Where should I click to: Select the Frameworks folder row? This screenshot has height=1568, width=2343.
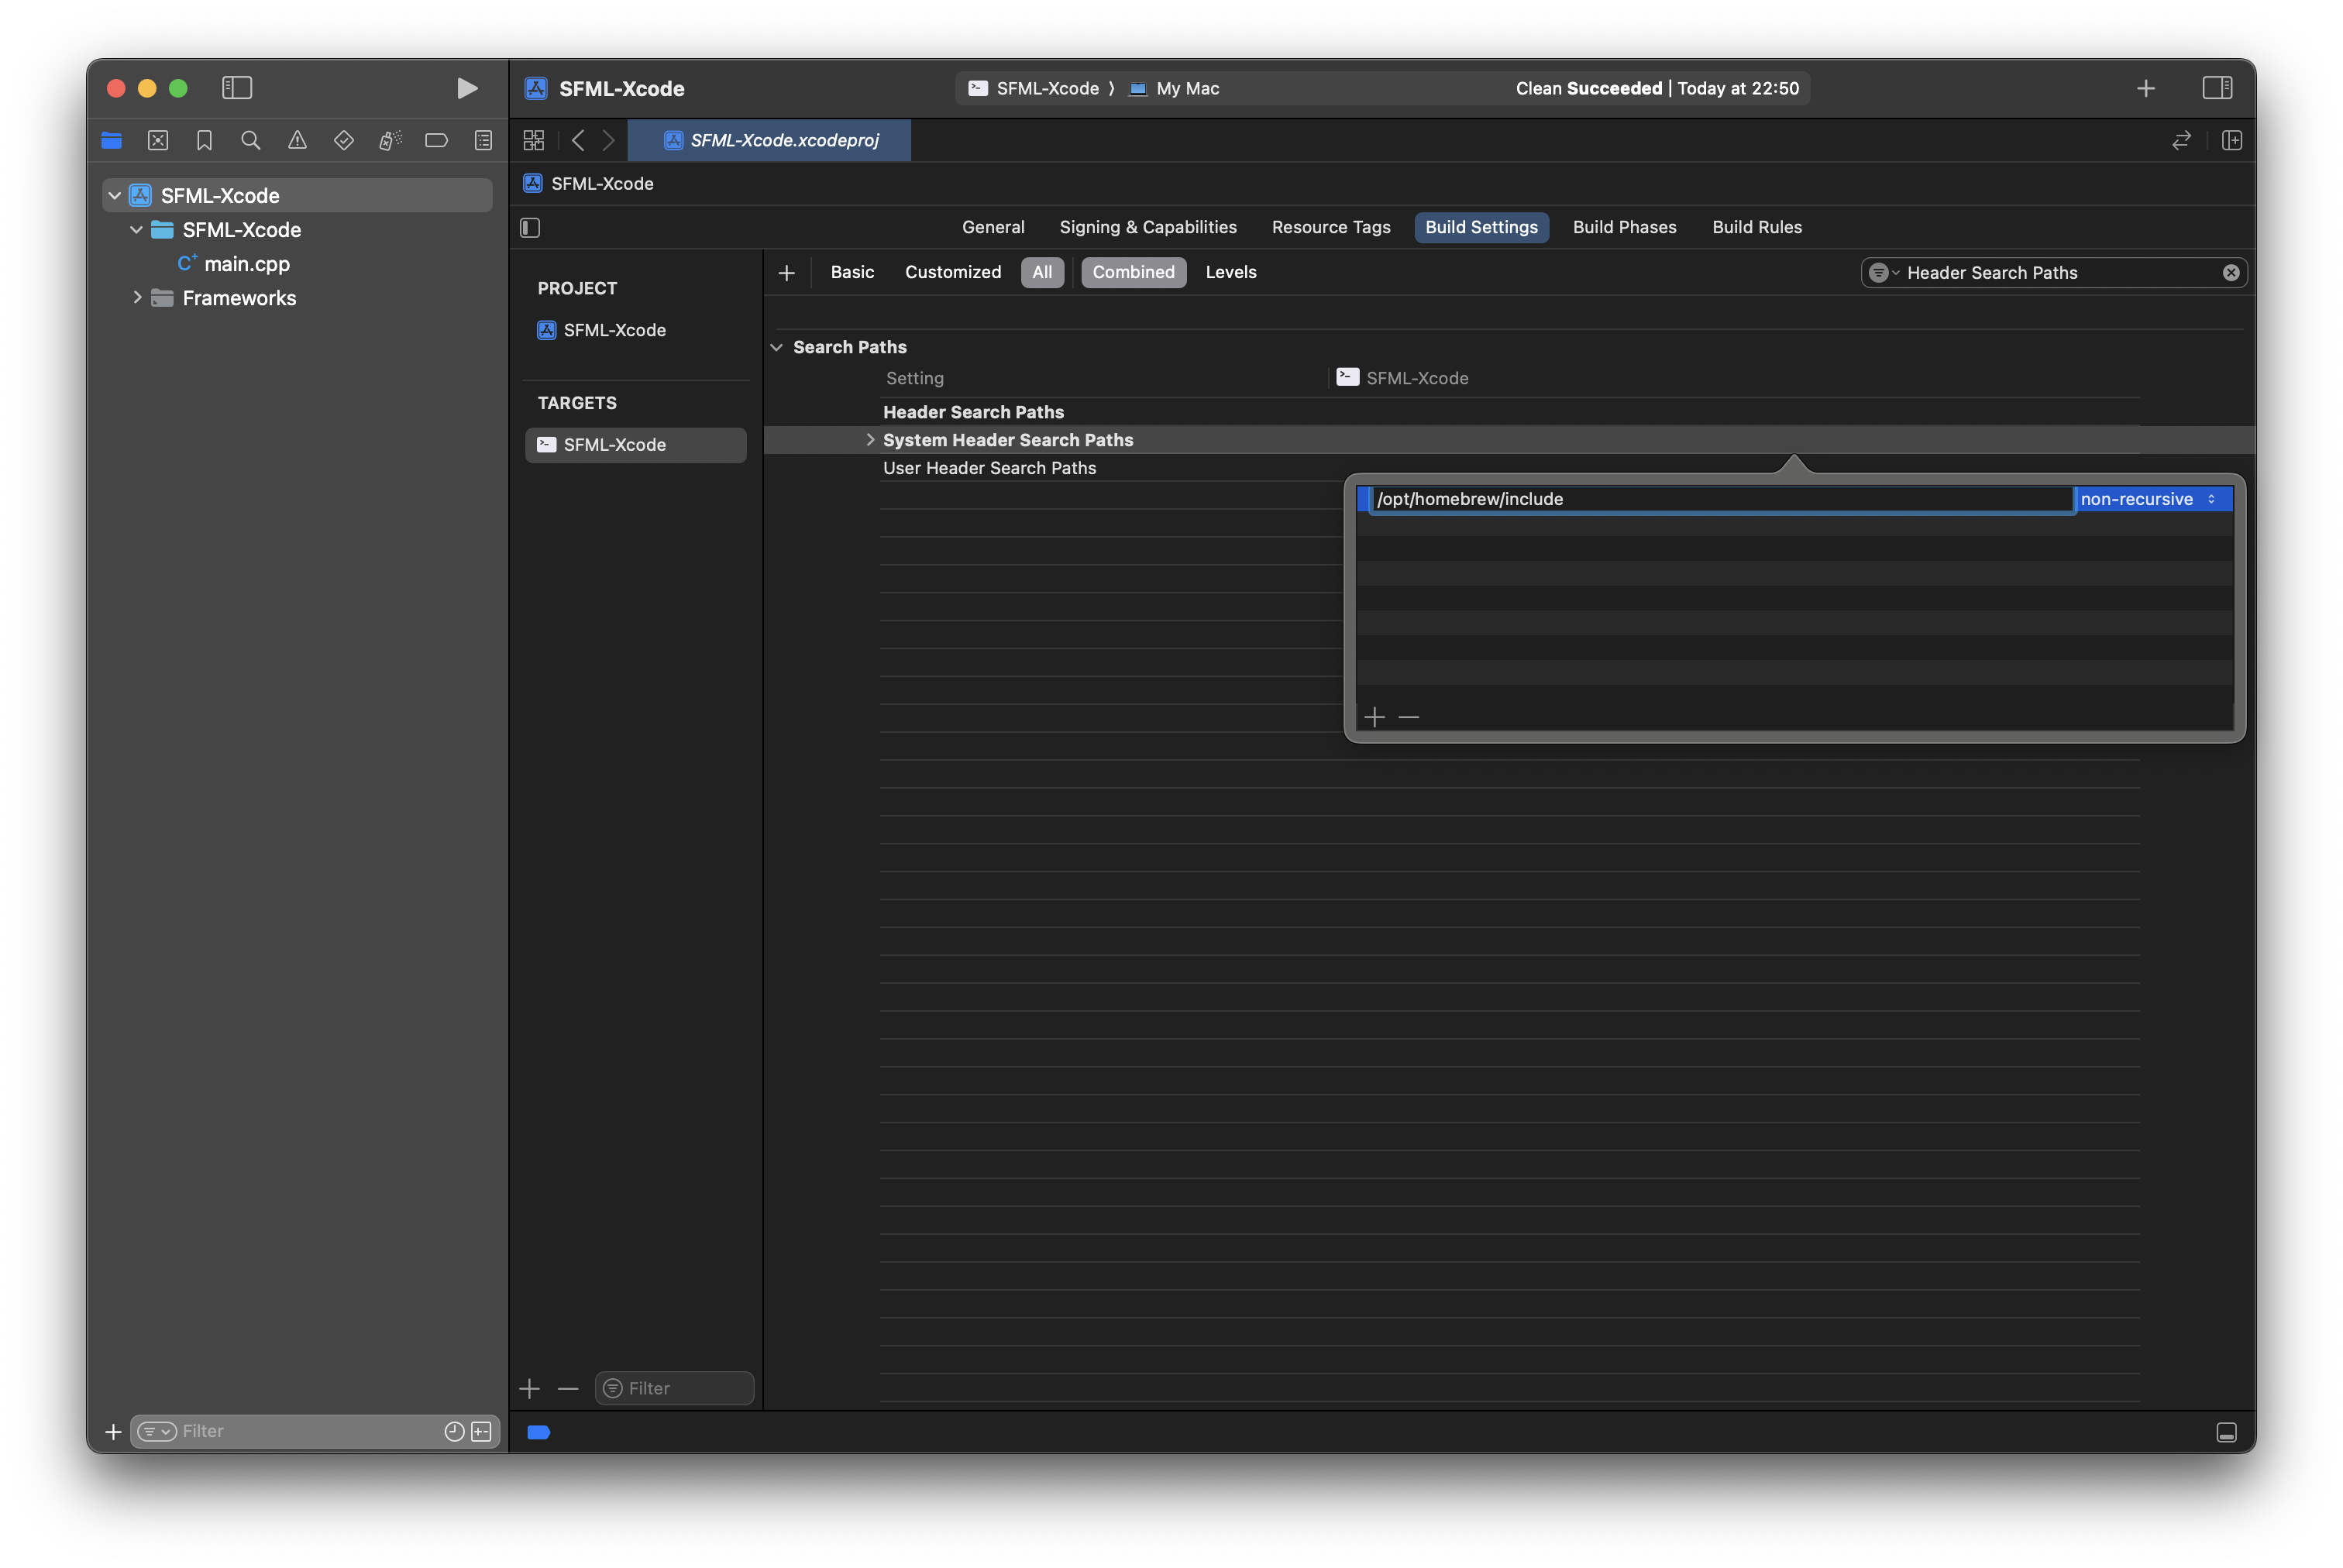(x=239, y=297)
